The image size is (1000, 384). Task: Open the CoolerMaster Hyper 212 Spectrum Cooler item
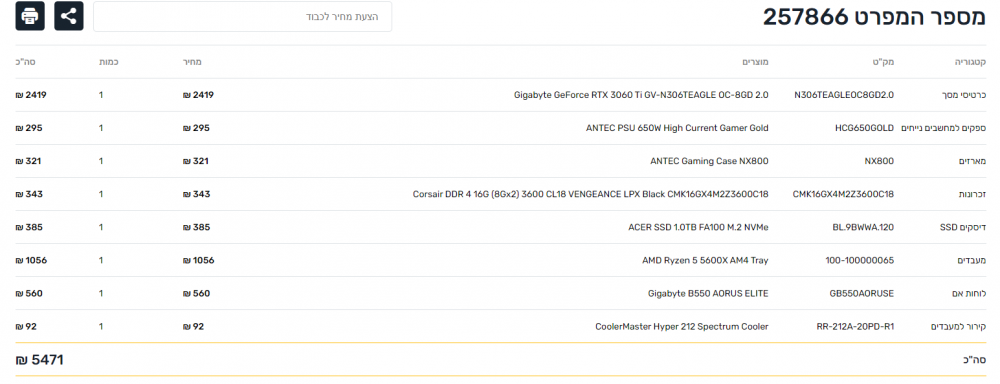(682, 327)
